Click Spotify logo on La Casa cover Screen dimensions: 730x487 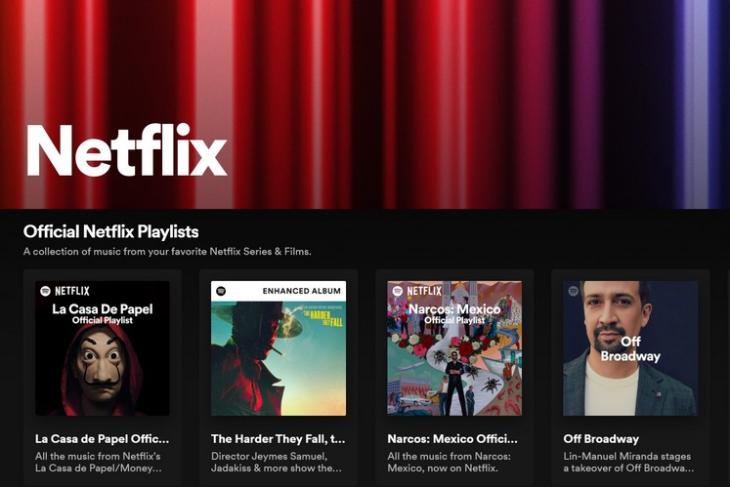tap(45, 291)
